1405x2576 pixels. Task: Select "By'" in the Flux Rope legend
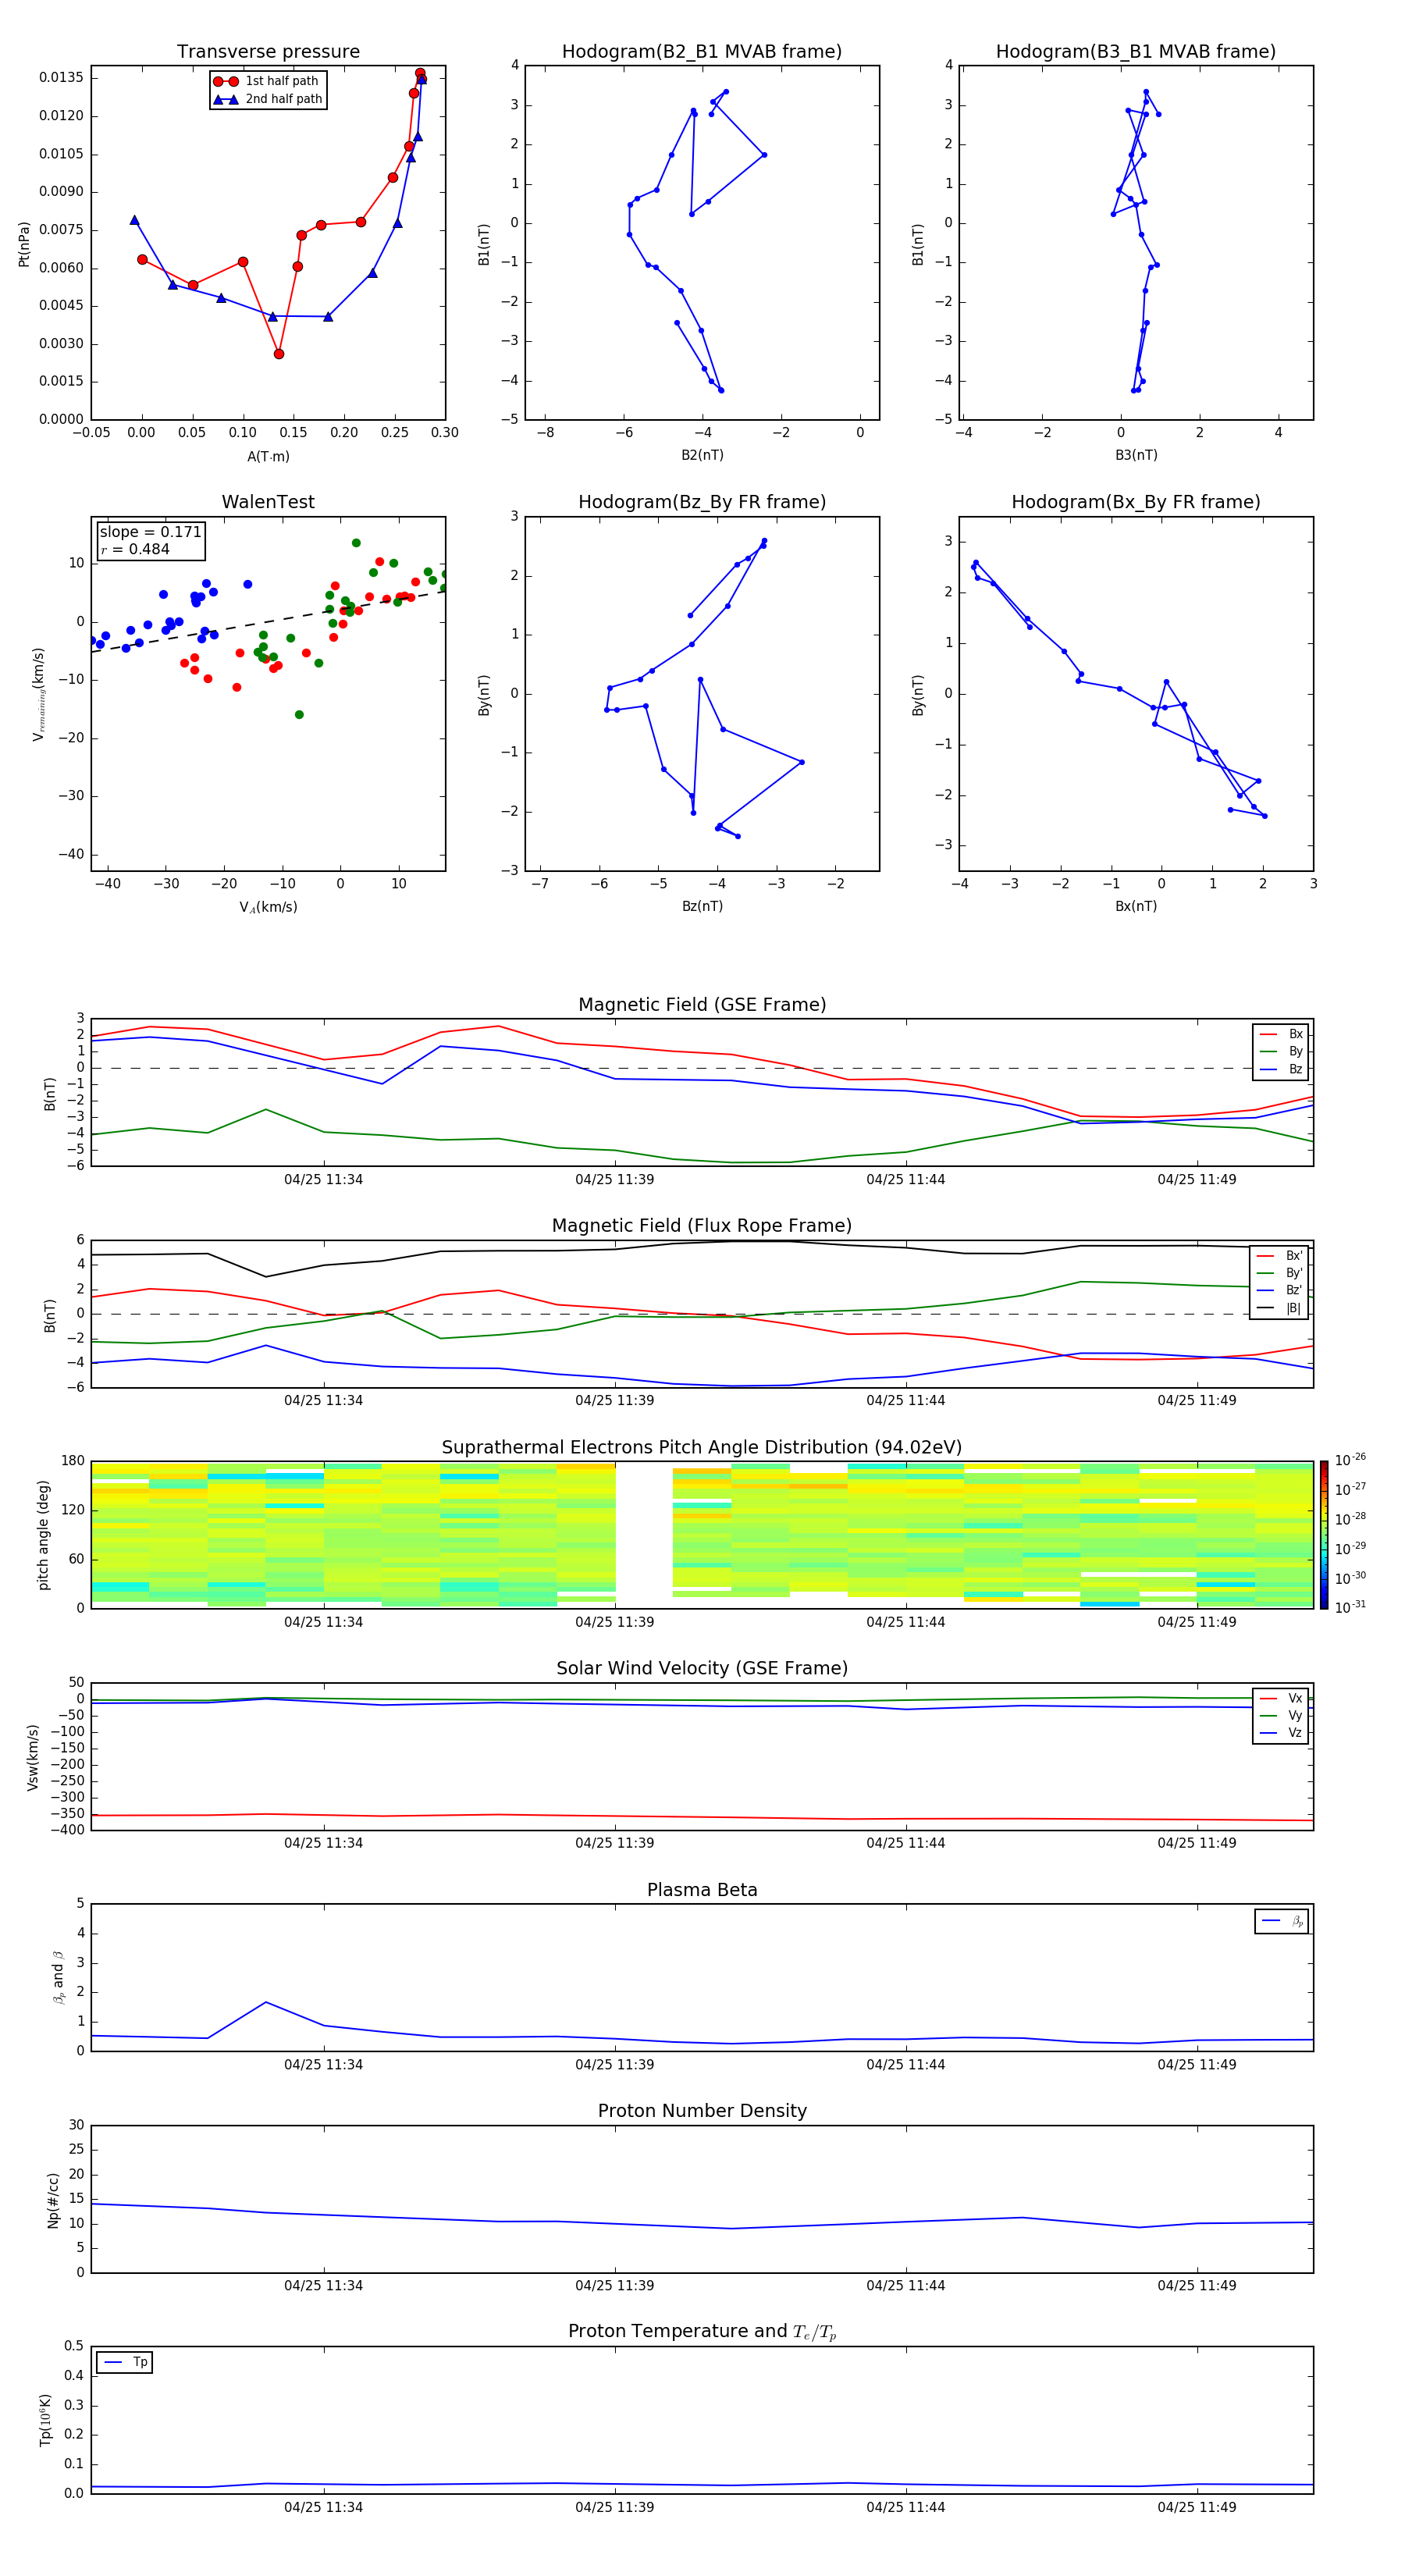point(1279,1273)
